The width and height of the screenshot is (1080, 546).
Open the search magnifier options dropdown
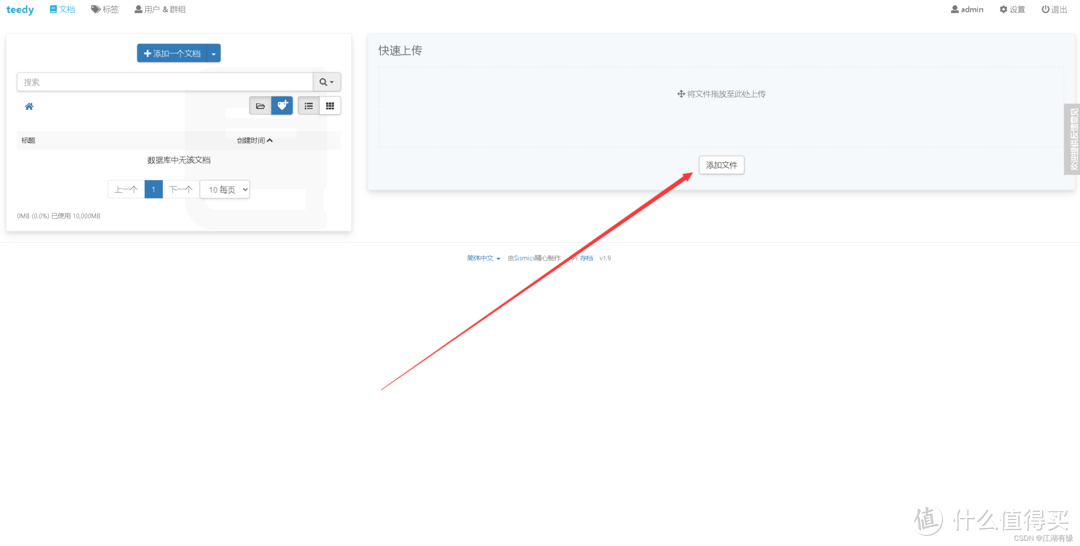tap(326, 82)
